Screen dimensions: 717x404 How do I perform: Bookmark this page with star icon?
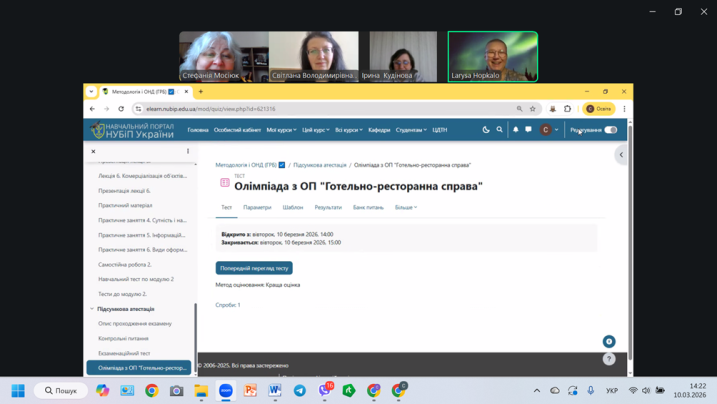pyautogui.click(x=533, y=109)
